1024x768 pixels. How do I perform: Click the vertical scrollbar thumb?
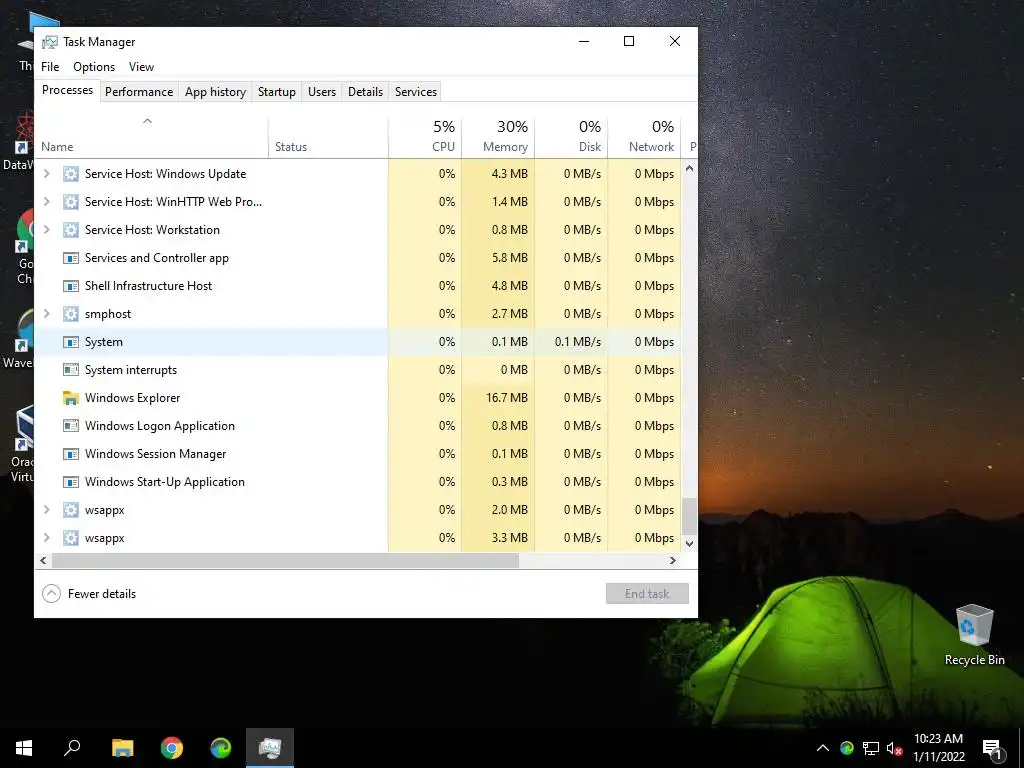[x=689, y=516]
